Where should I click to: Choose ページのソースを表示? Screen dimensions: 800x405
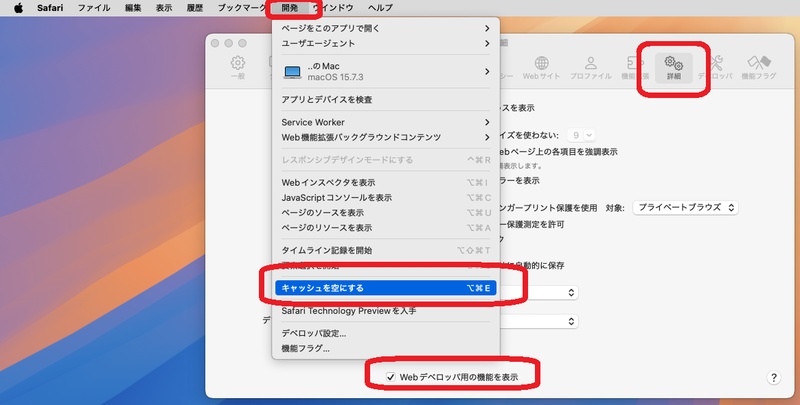point(386,213)
